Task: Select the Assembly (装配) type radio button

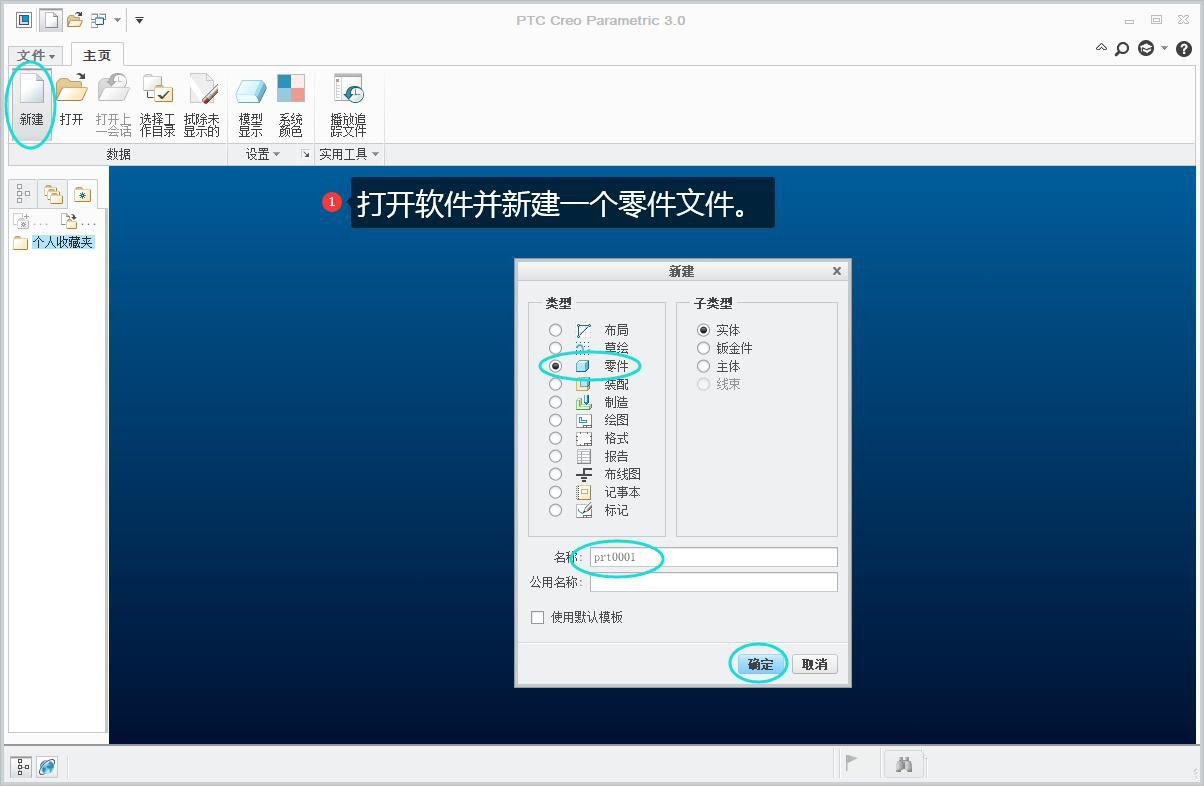Action: coord(555,384)
